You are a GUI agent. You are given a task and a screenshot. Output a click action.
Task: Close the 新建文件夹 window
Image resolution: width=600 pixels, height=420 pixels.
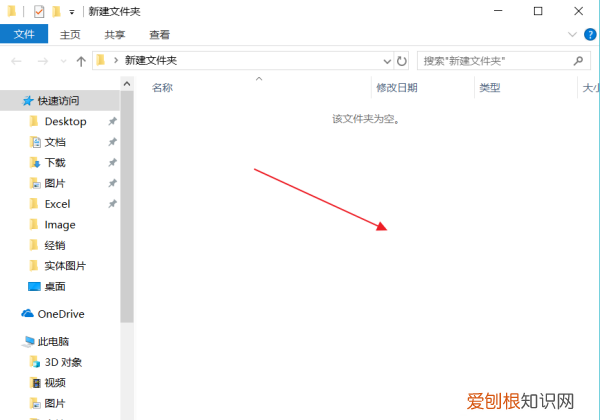[578, 11]
